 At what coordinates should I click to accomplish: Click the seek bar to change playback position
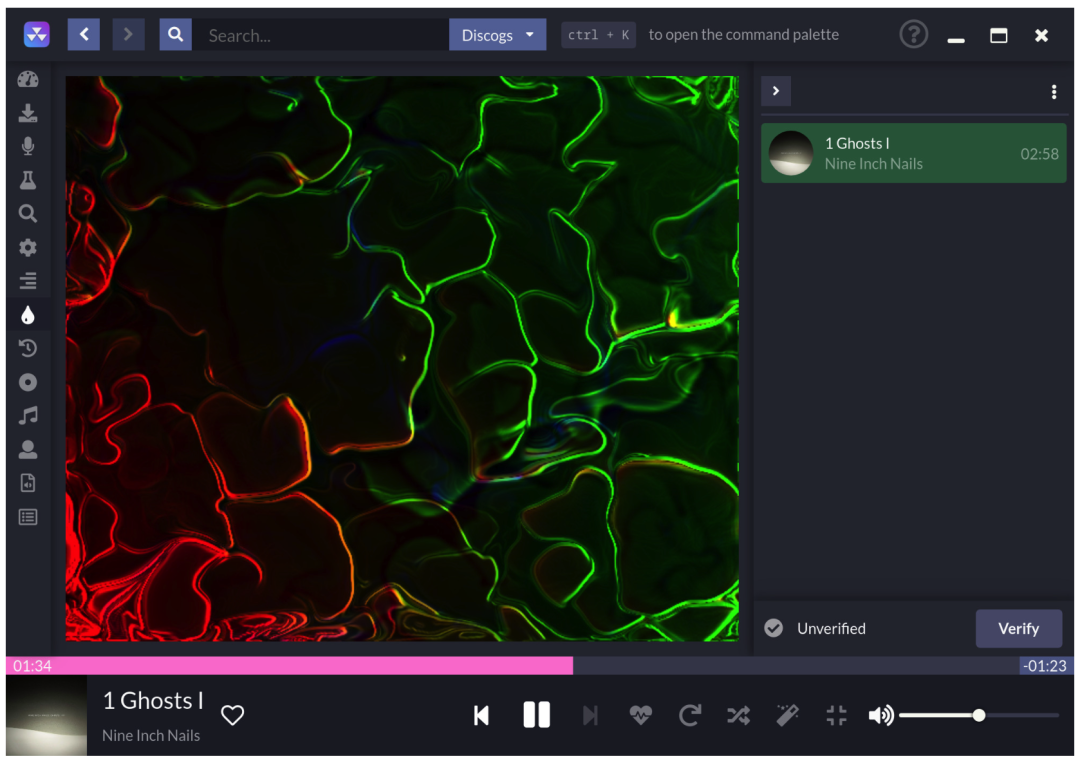540,665
